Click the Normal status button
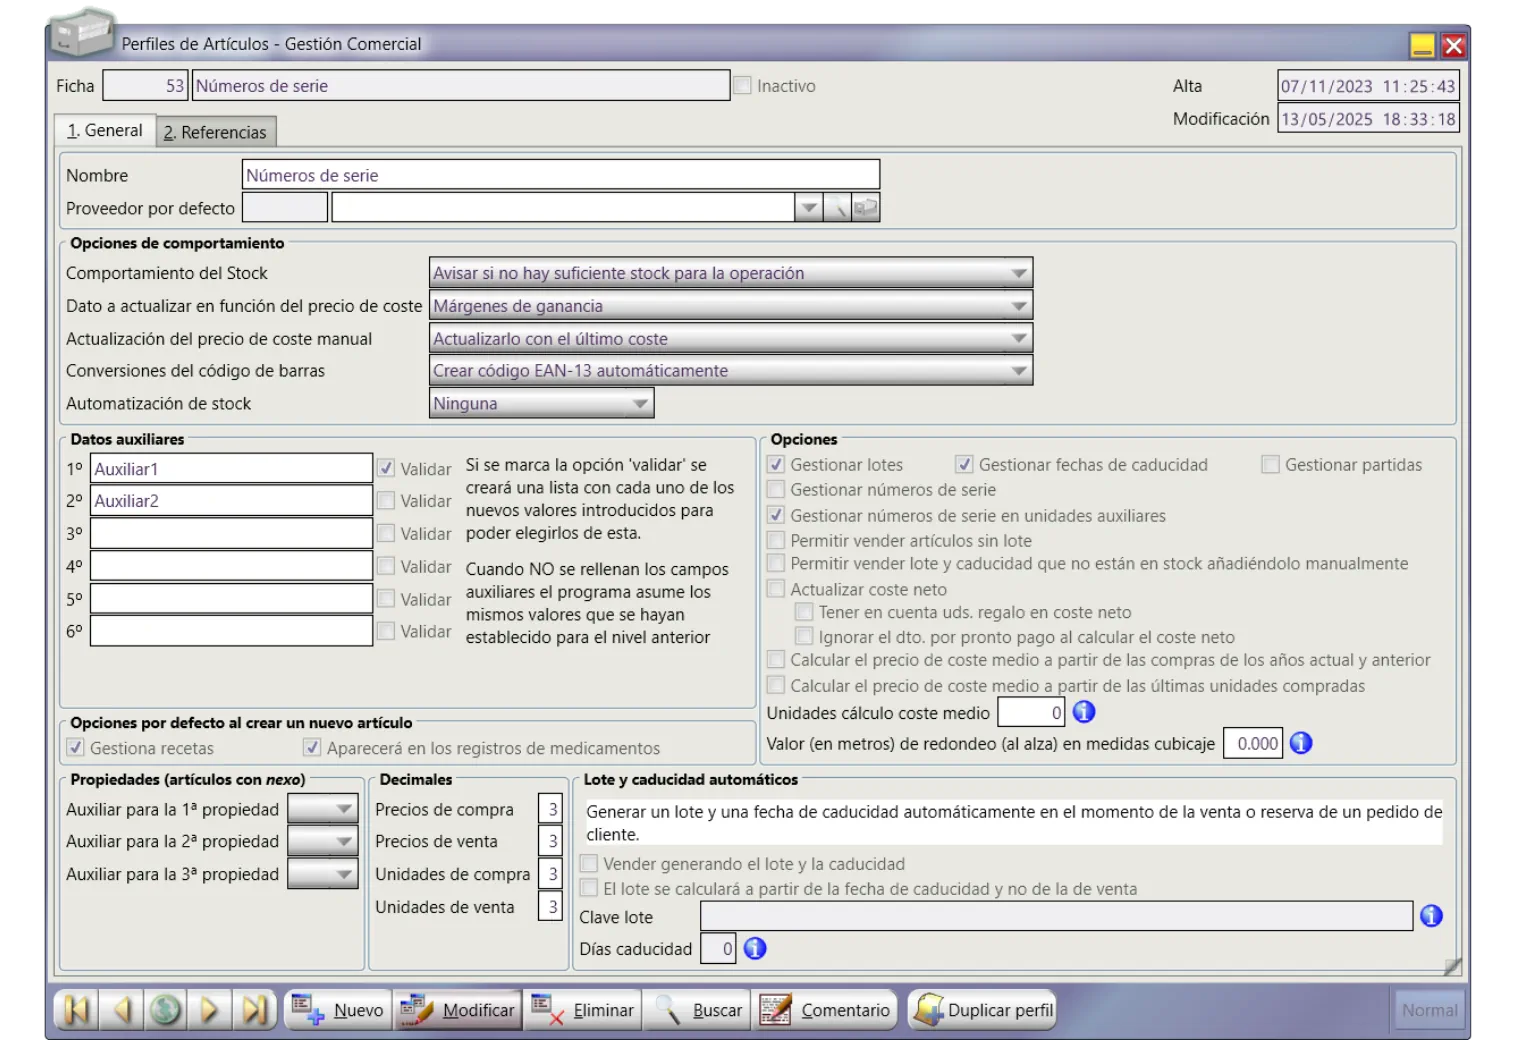The image size is (1516, 1040). 1429,1010
